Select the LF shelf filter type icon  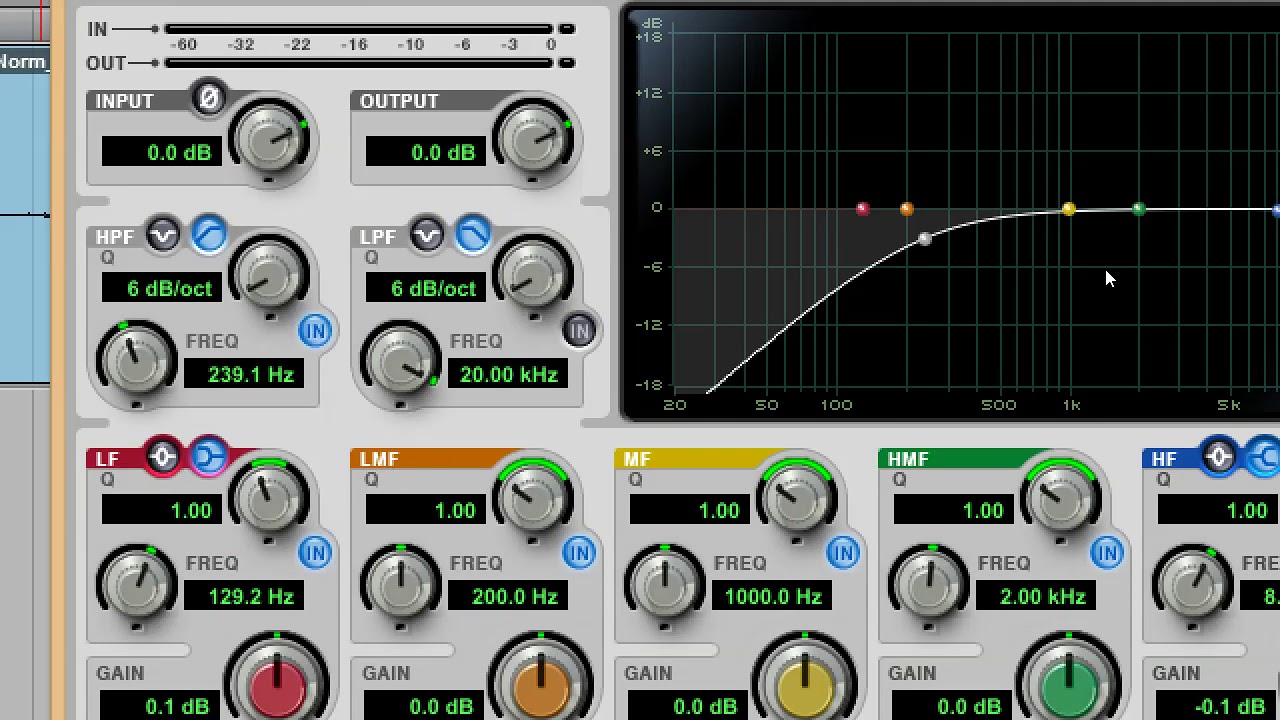[209, 457]
